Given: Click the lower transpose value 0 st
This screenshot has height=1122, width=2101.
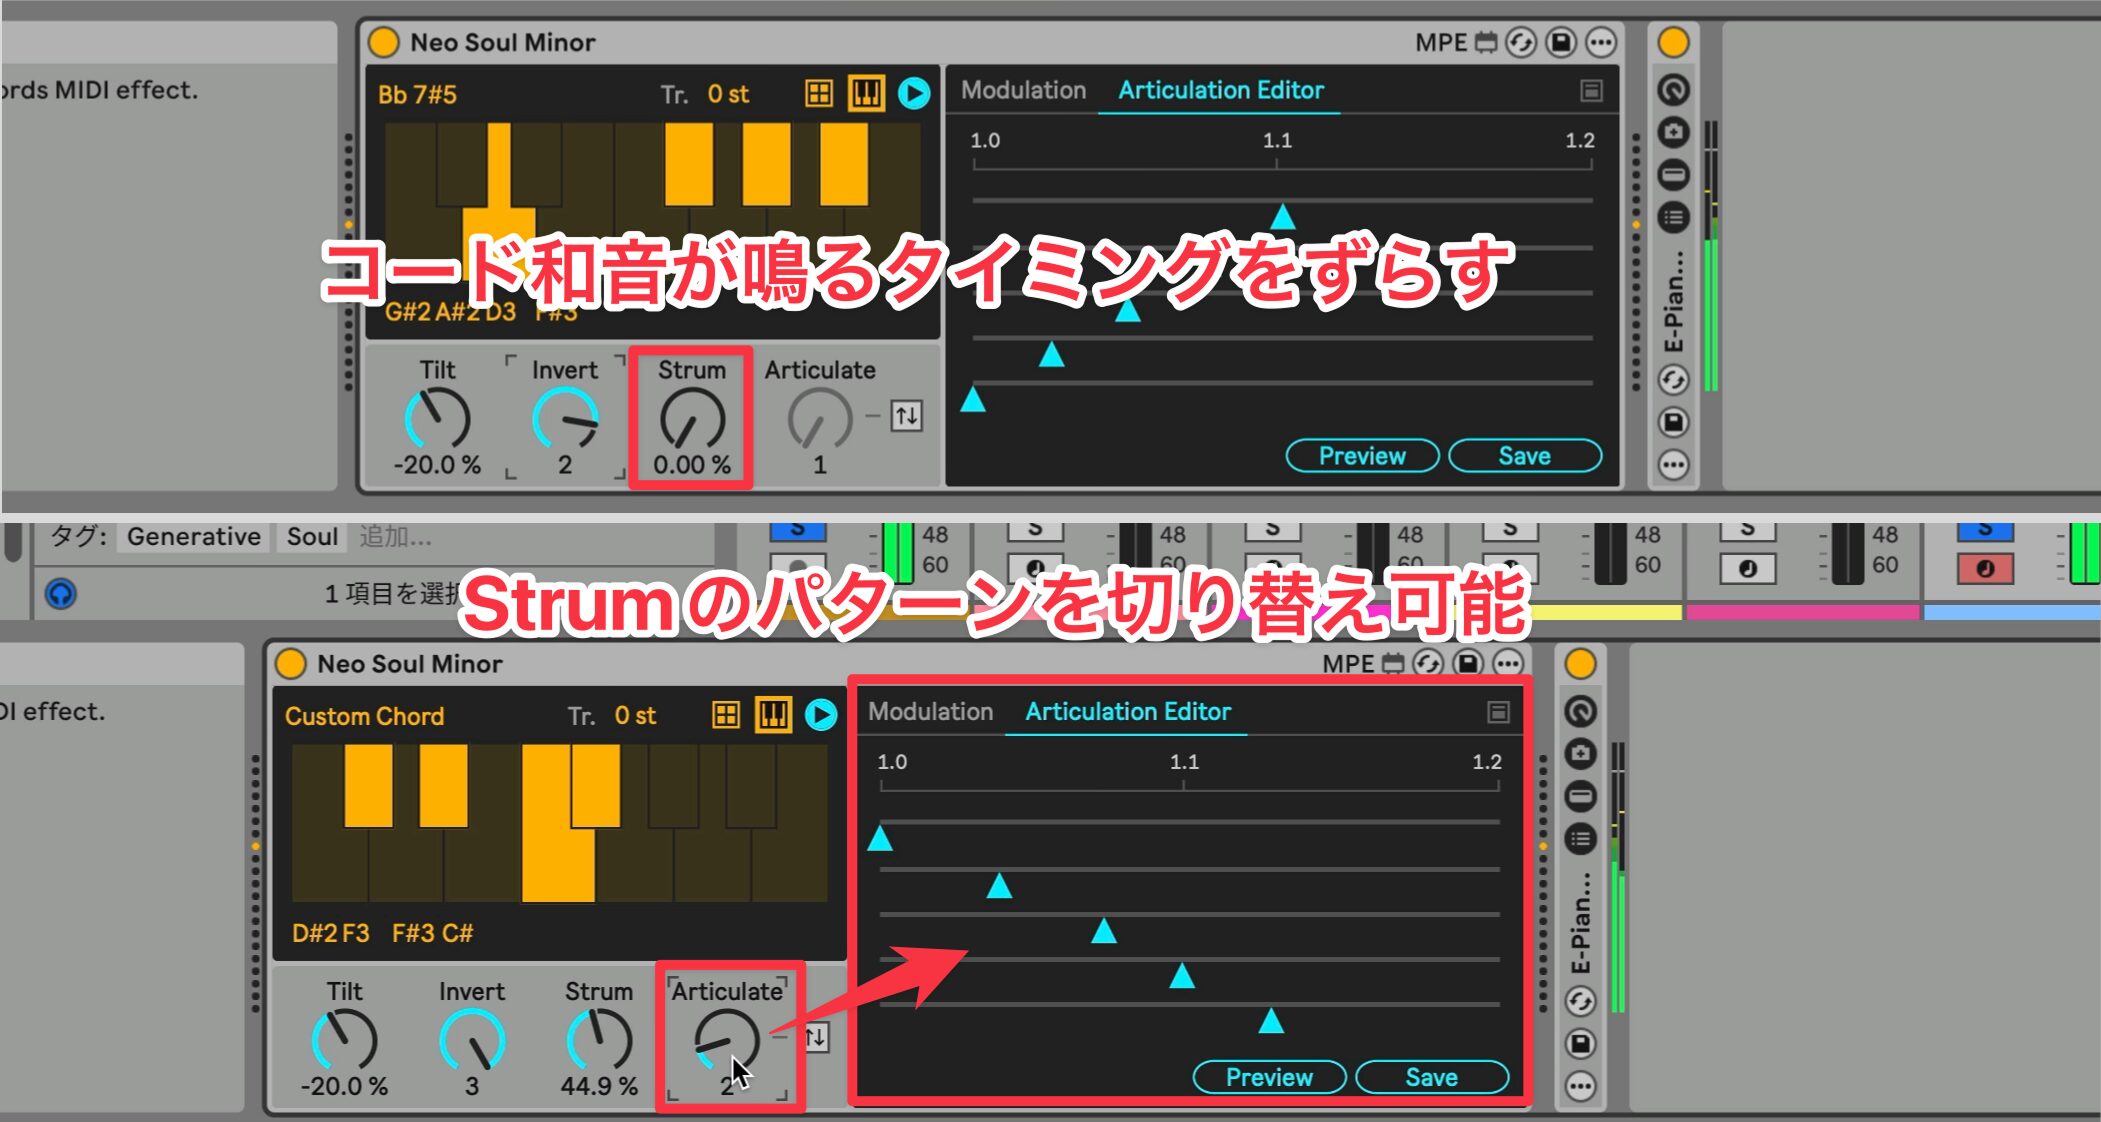Looking at the screenshot, I should (635, 715).
